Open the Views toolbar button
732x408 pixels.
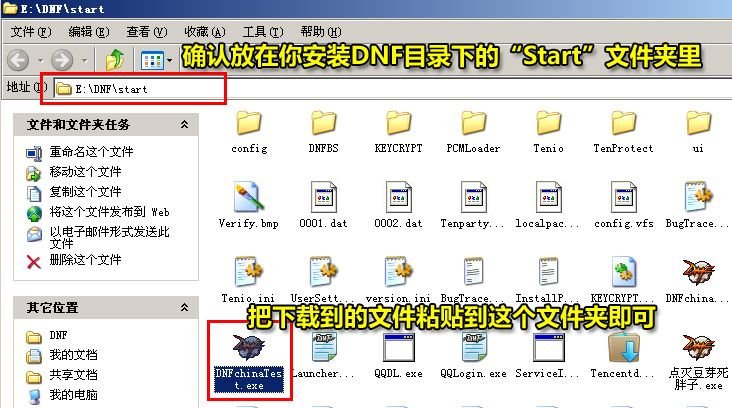tap(152, 60)
